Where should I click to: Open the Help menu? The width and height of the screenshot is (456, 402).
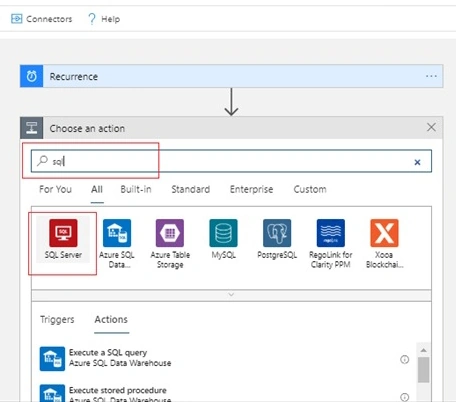tap(104, 19)
